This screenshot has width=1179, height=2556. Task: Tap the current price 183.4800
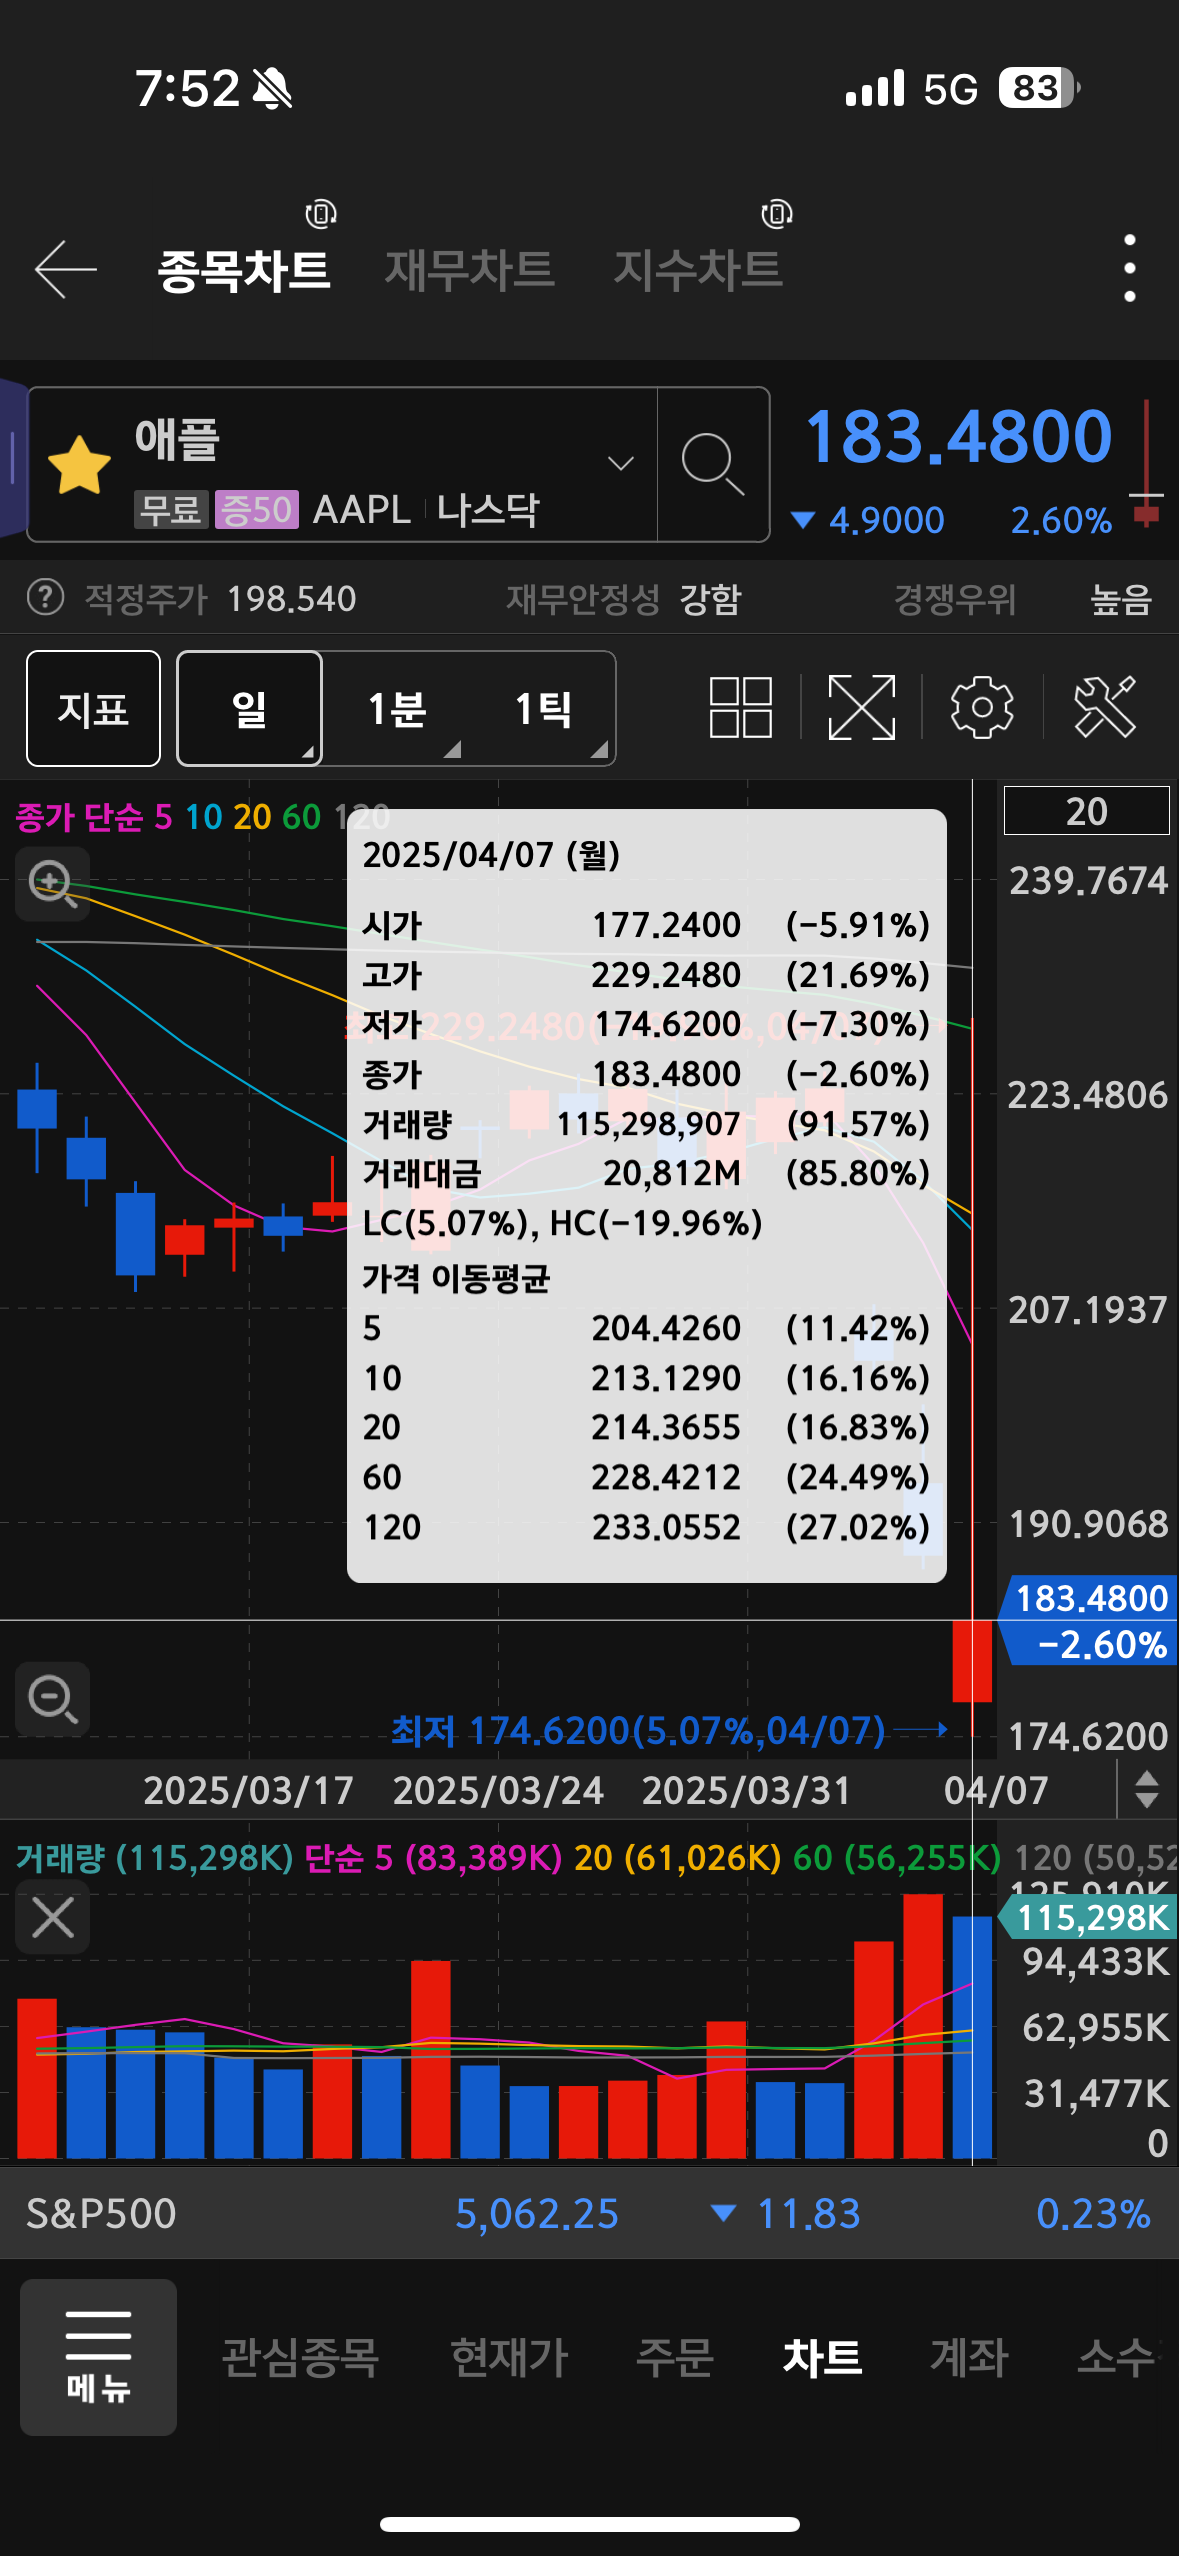[x=958, y=437]
